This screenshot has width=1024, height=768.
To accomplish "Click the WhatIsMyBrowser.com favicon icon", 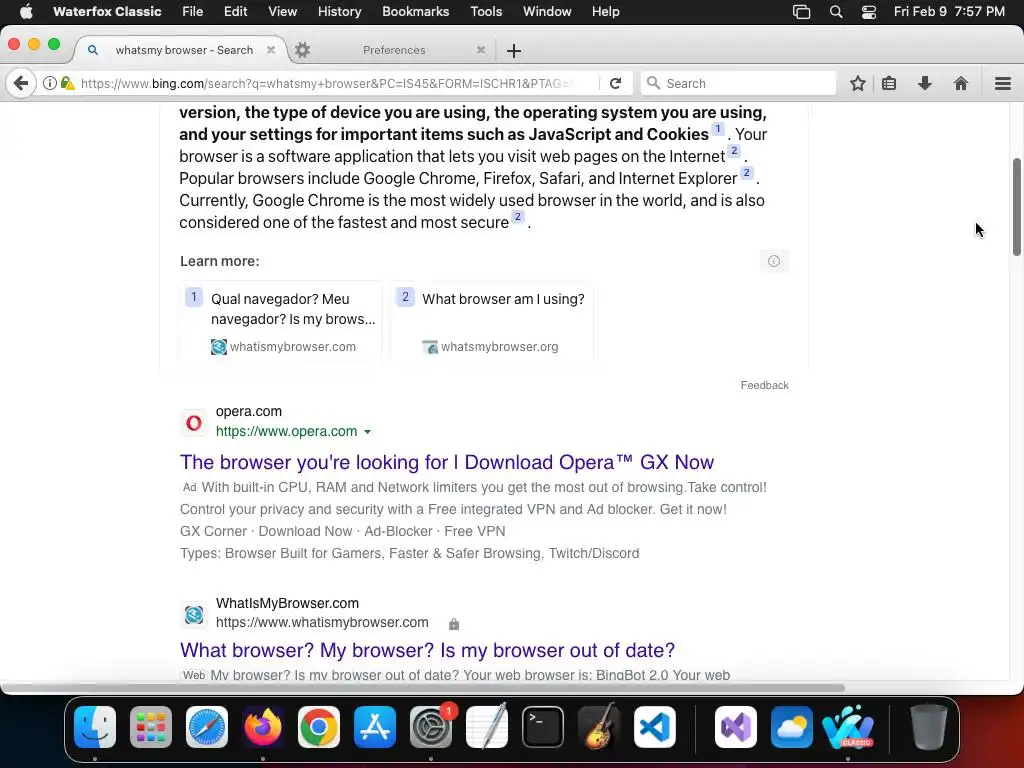I will [x=194, y=615].
